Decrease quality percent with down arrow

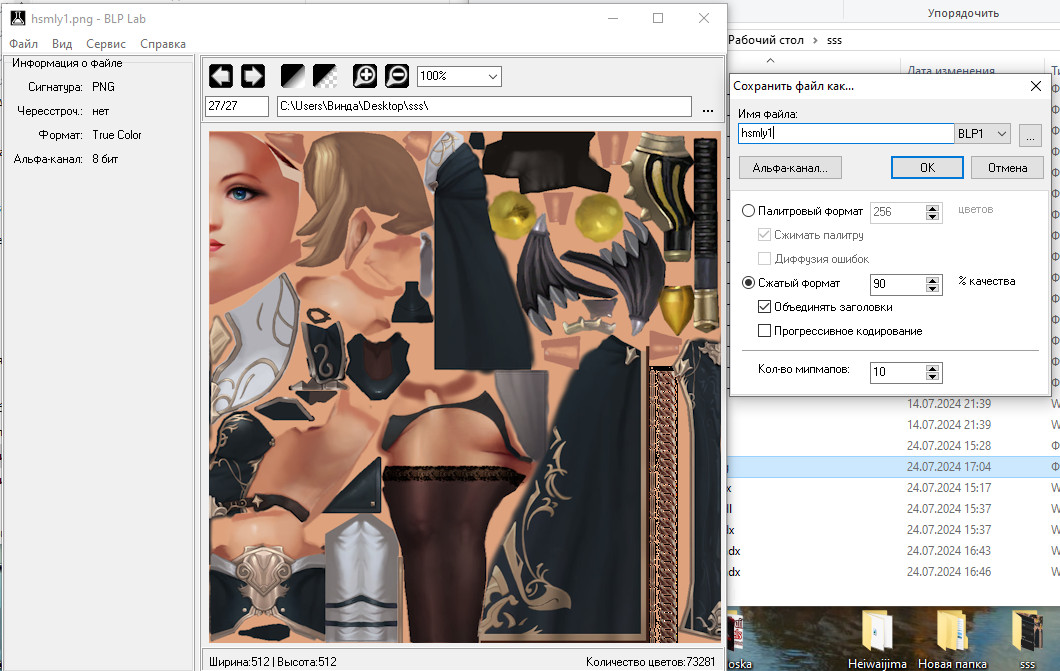pyautogui.click(x=932, y=289)
